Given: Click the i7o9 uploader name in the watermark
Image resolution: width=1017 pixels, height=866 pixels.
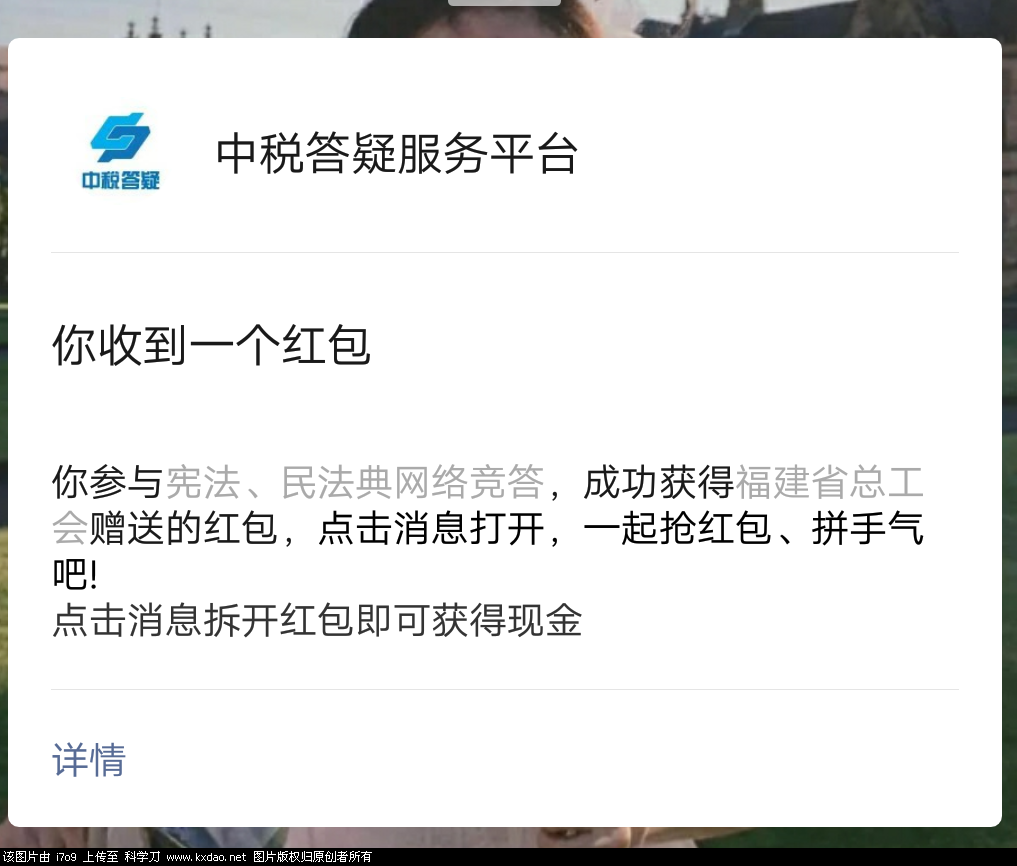Looking at the screenshot, I should (66, 857).
